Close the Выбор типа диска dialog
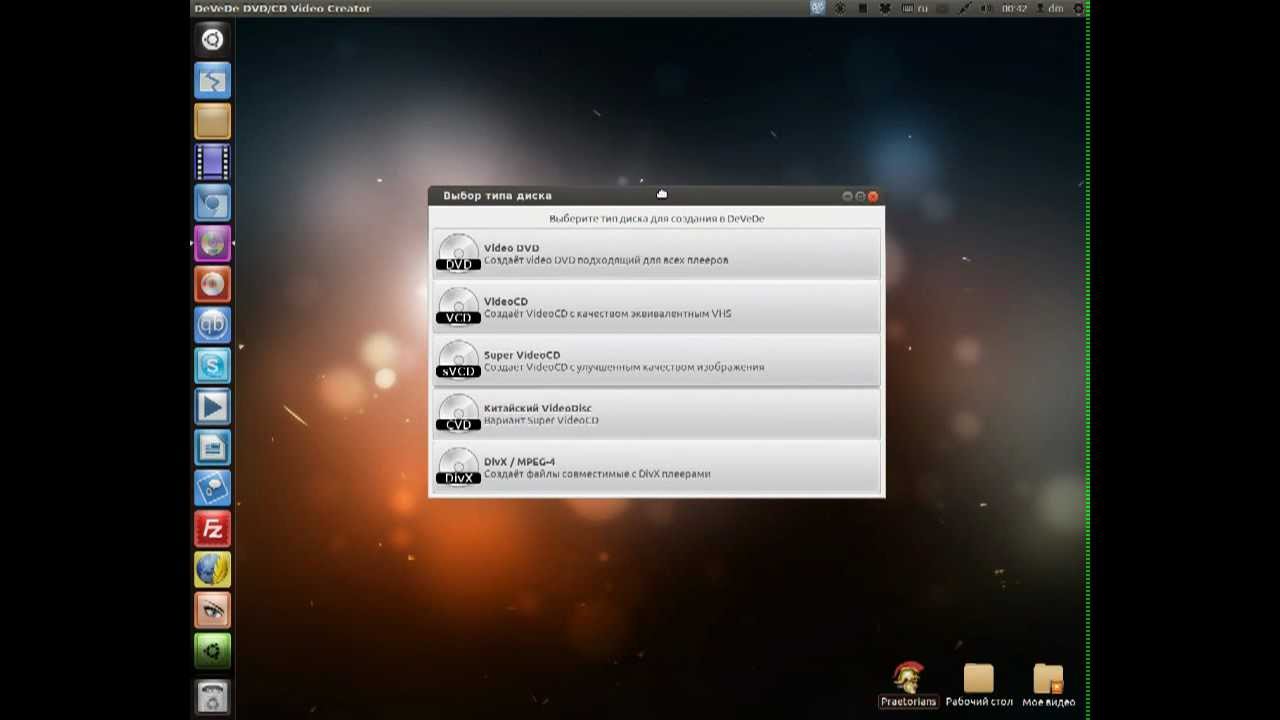Screen dimensions: 1280x720 pos(873,196)
